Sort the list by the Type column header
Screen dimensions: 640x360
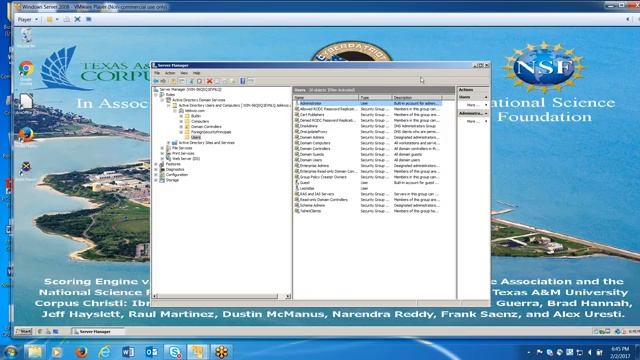(x=375, y=98)
